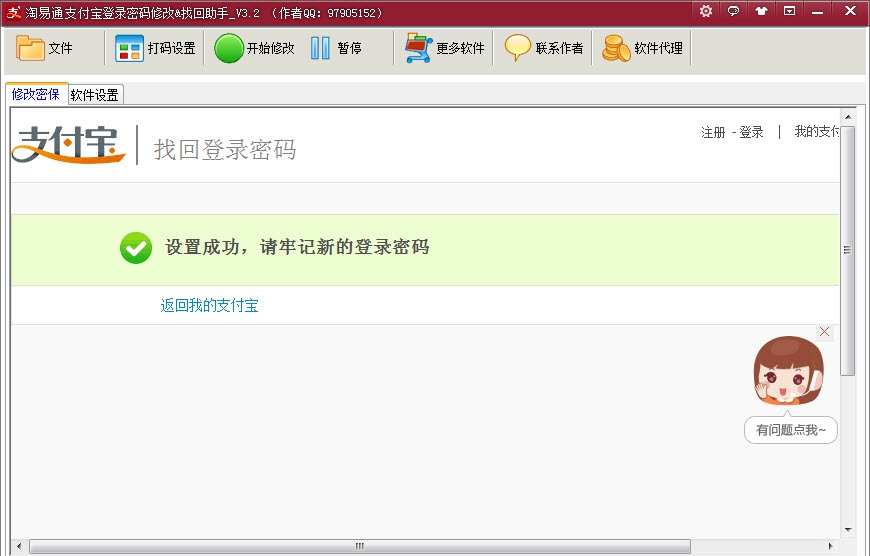Click the vertical scrollbar thumb
The image size is (870, 556).
[x=848, y=251]
